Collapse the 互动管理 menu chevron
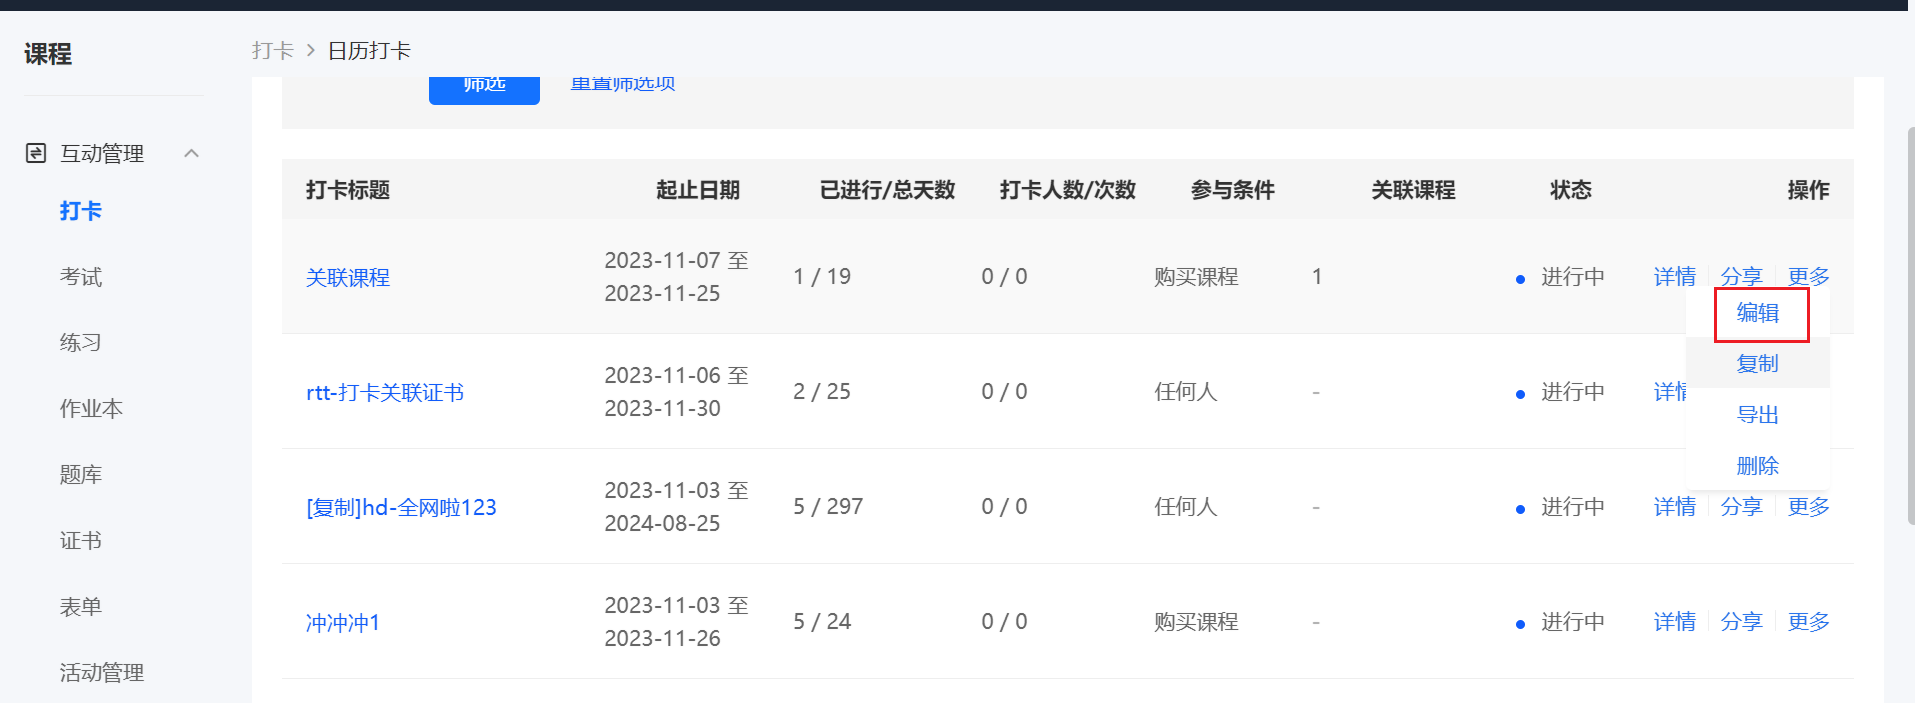Screen dimensions: 1915x703 tap(192, 153)
